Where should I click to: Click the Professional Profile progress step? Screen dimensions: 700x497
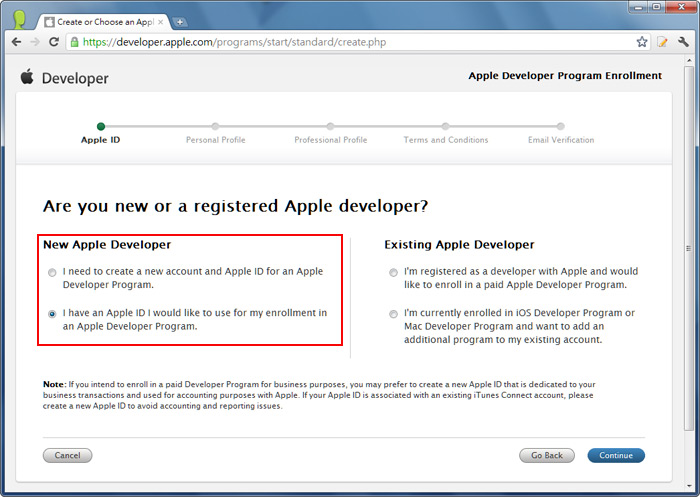click(x=330, y=134)
